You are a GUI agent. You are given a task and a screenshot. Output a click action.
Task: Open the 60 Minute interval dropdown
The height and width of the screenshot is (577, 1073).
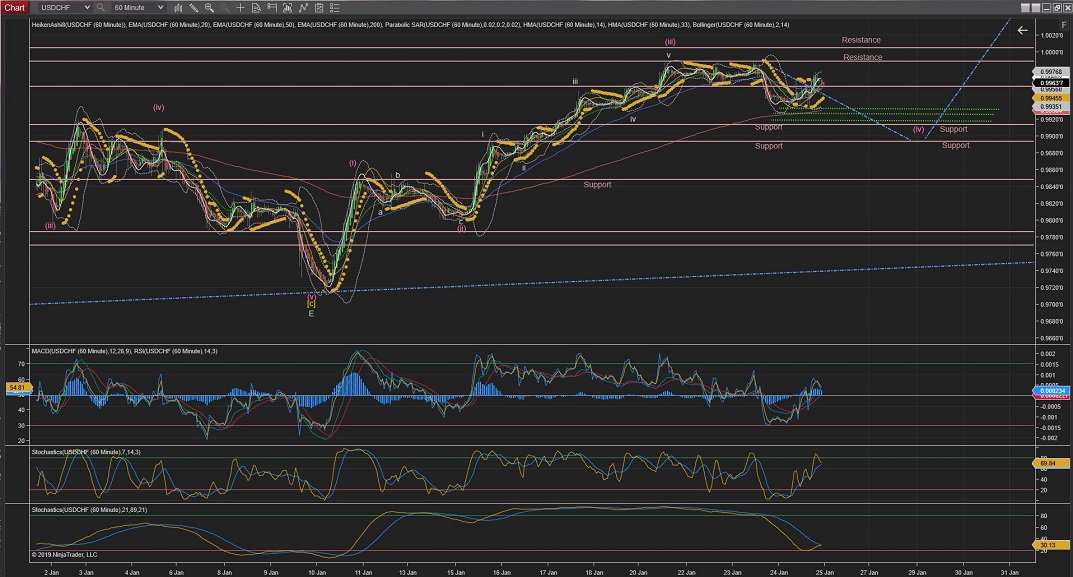138,8
